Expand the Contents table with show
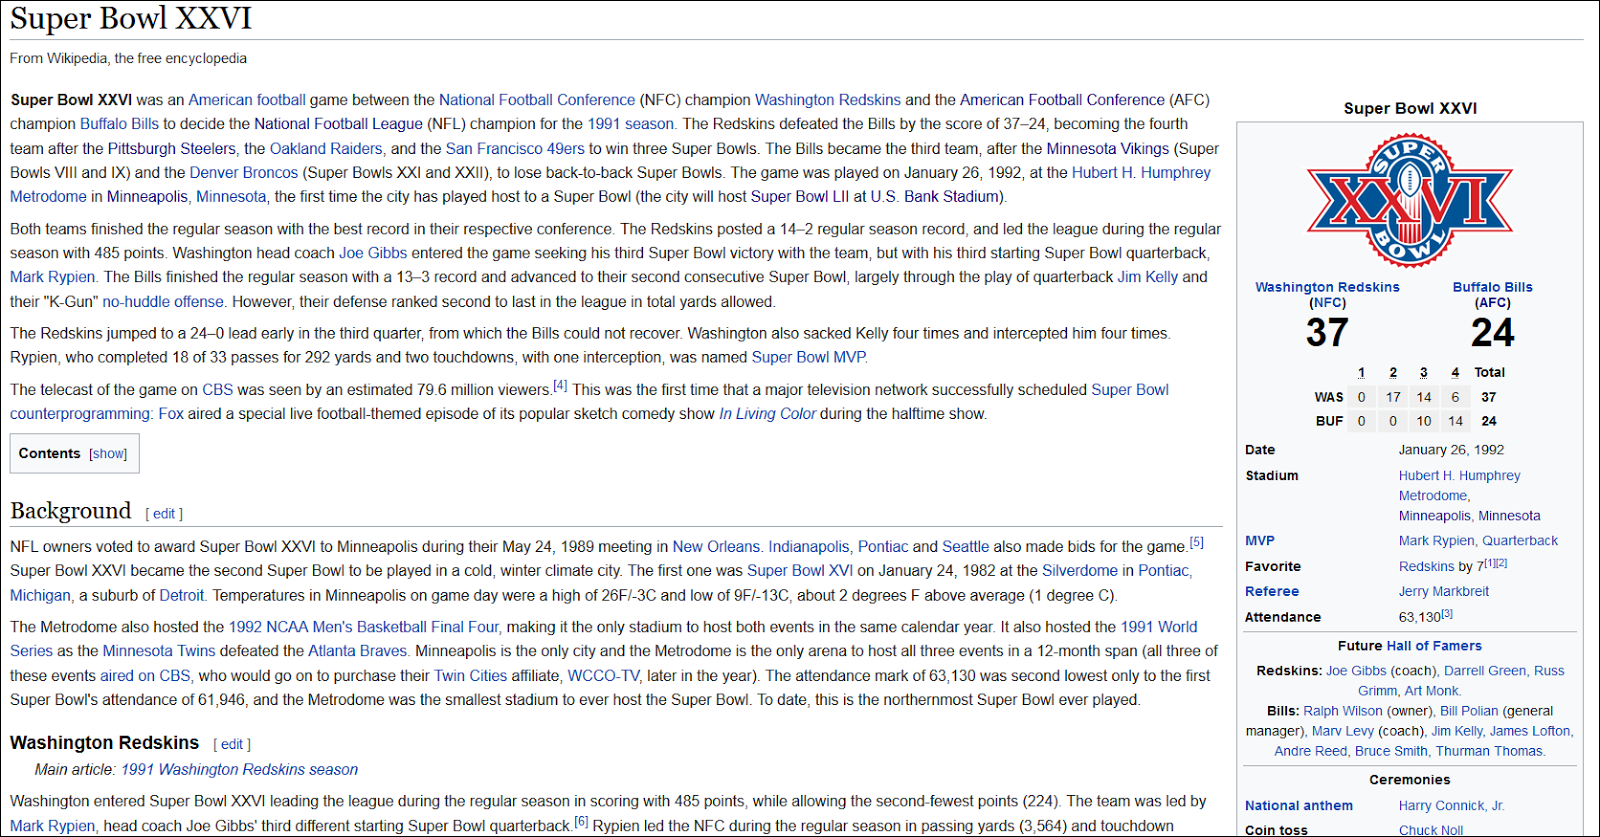The height and width of the screenshot is (837, 1600). 108,454
